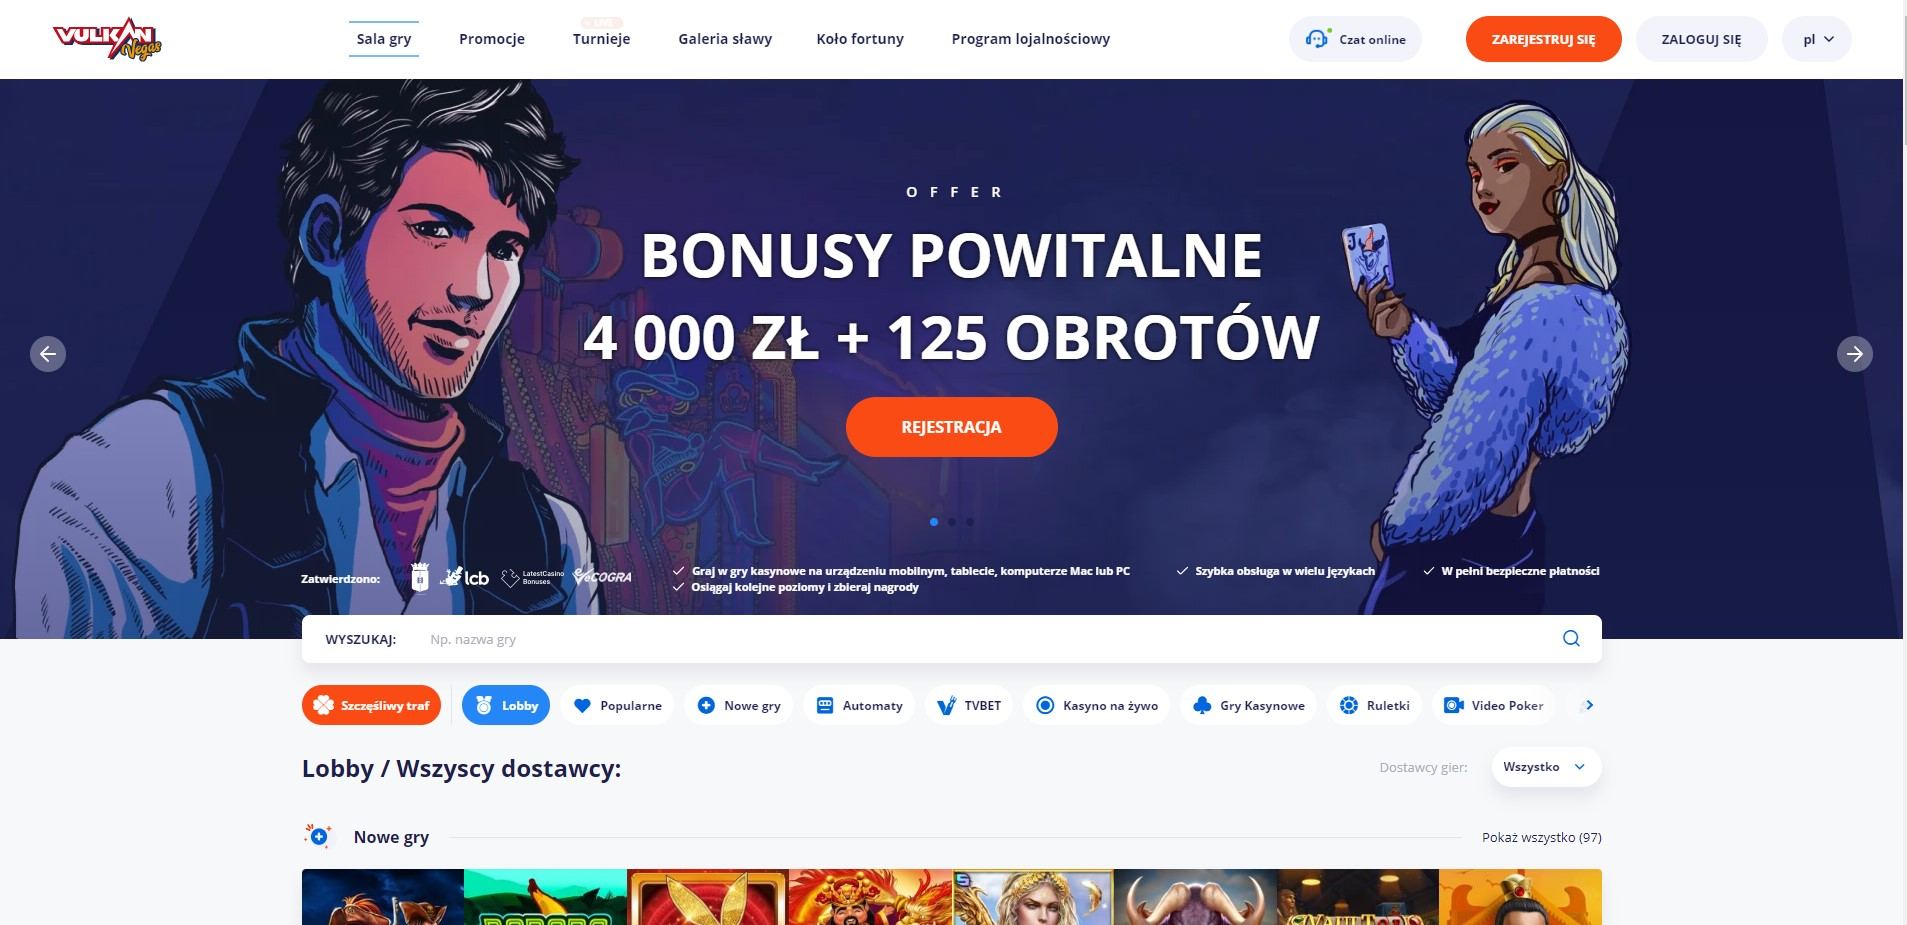This screenshot has width=1907, height=925.
Task: Open the Promocje menu item
Action: [x=492, y=39]
